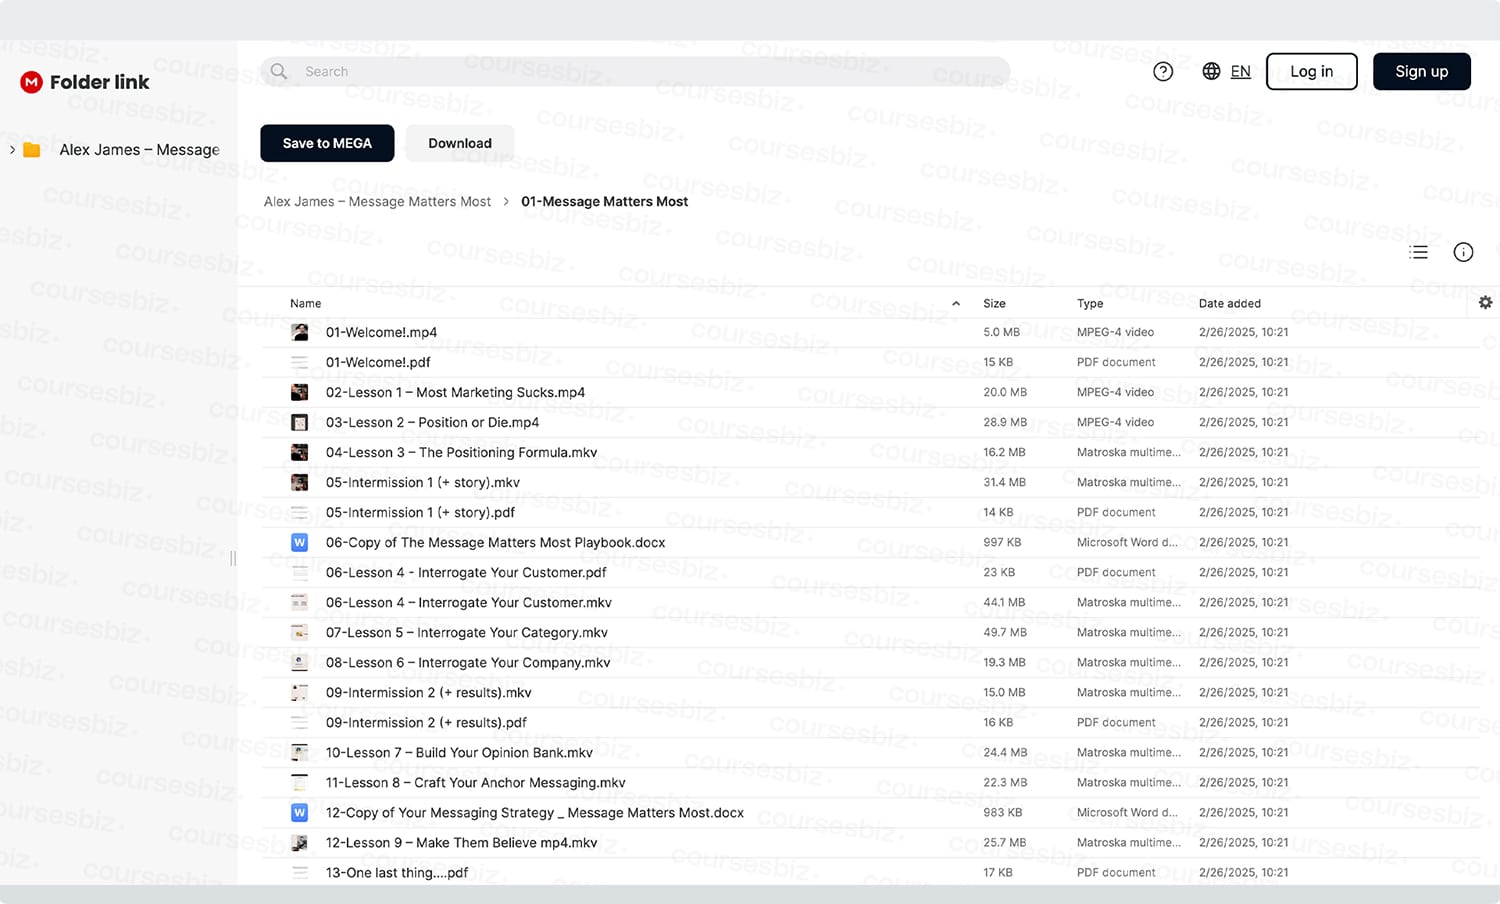This screenshot has height=904, width=1500.
Task: Sort files by the Name column header
Action: pos(305,303)
